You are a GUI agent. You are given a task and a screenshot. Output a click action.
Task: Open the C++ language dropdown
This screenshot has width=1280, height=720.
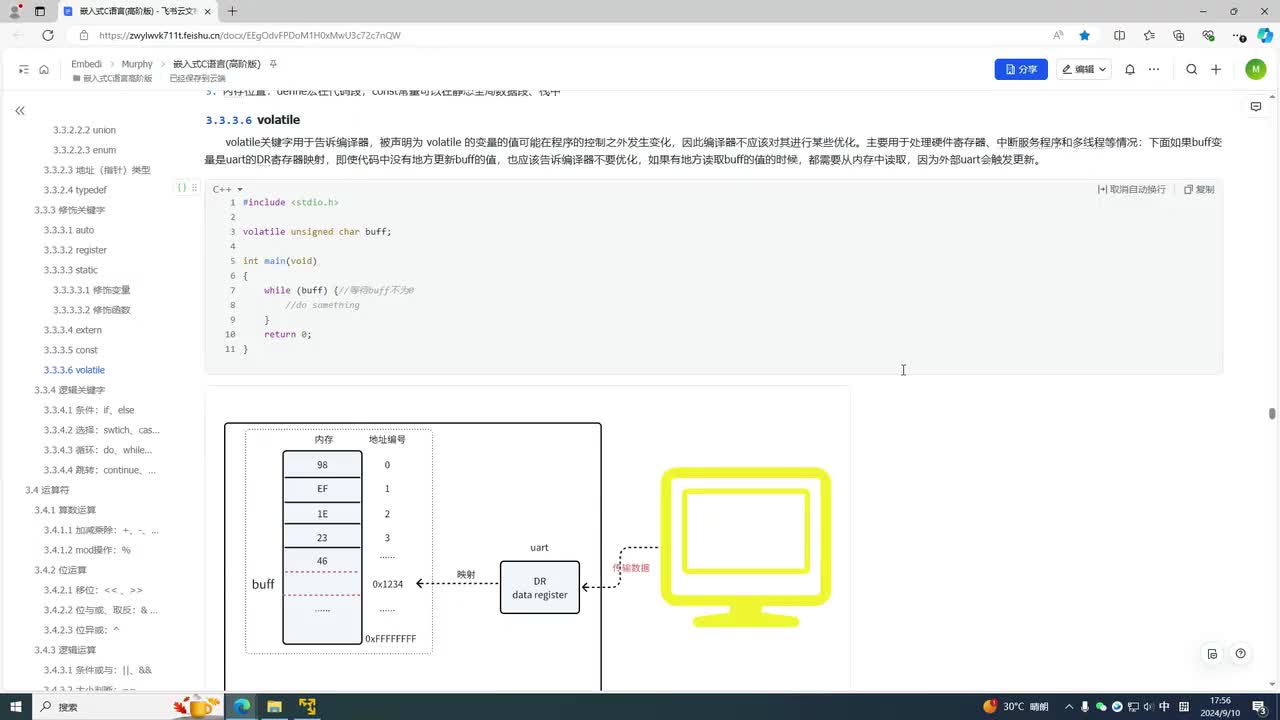point(228,189)
